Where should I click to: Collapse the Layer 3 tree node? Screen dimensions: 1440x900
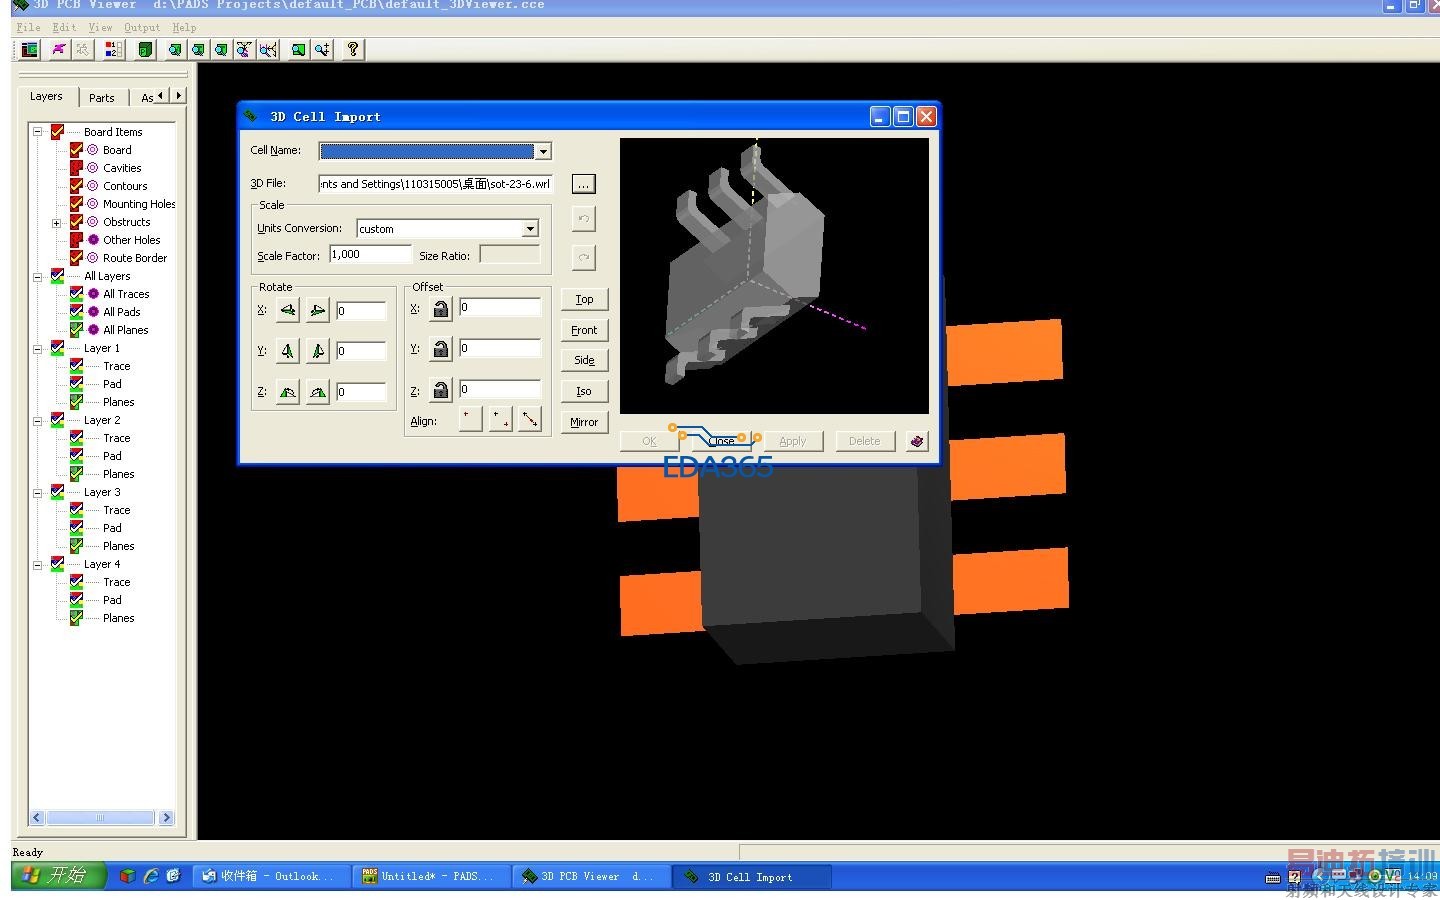pos(38,492)
